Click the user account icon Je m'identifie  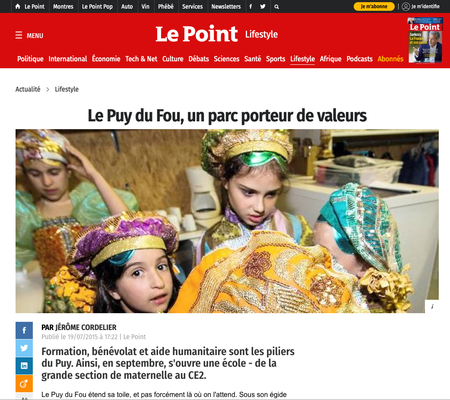pos(406,6)
